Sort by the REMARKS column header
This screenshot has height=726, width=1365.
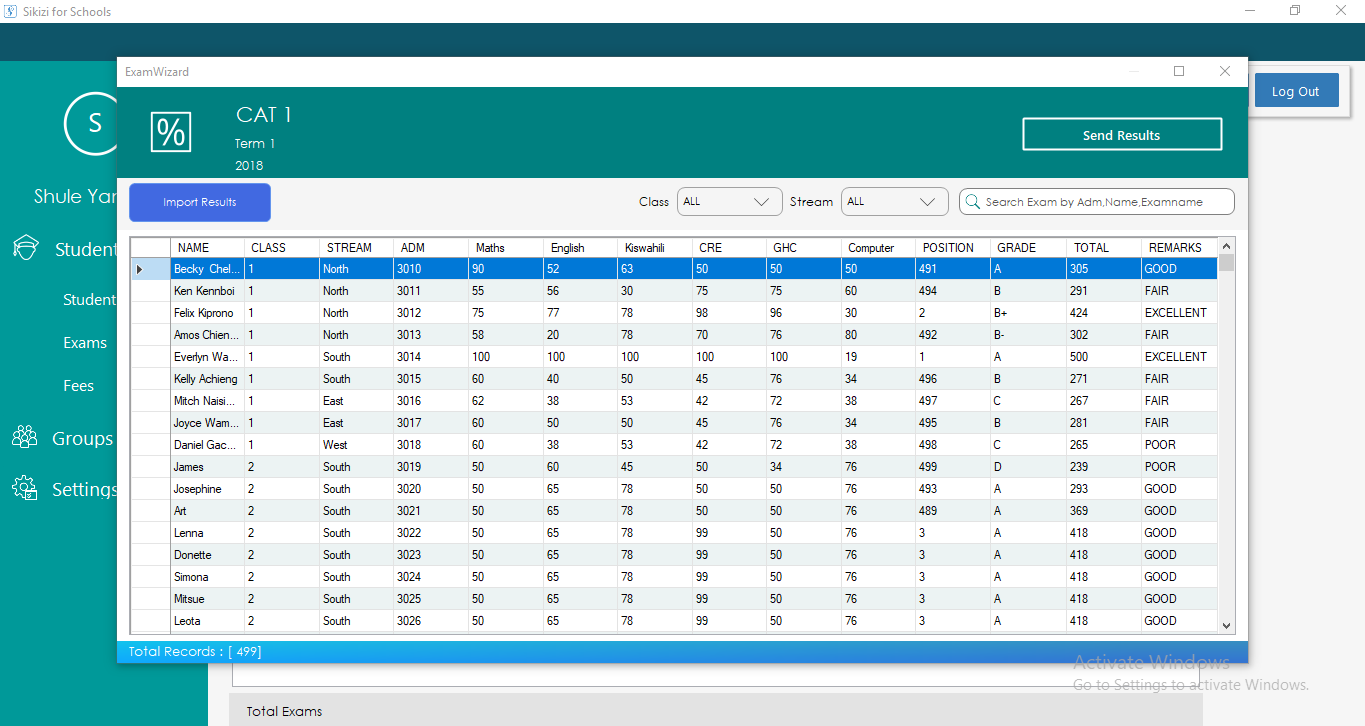click(x=1179, y=247)
